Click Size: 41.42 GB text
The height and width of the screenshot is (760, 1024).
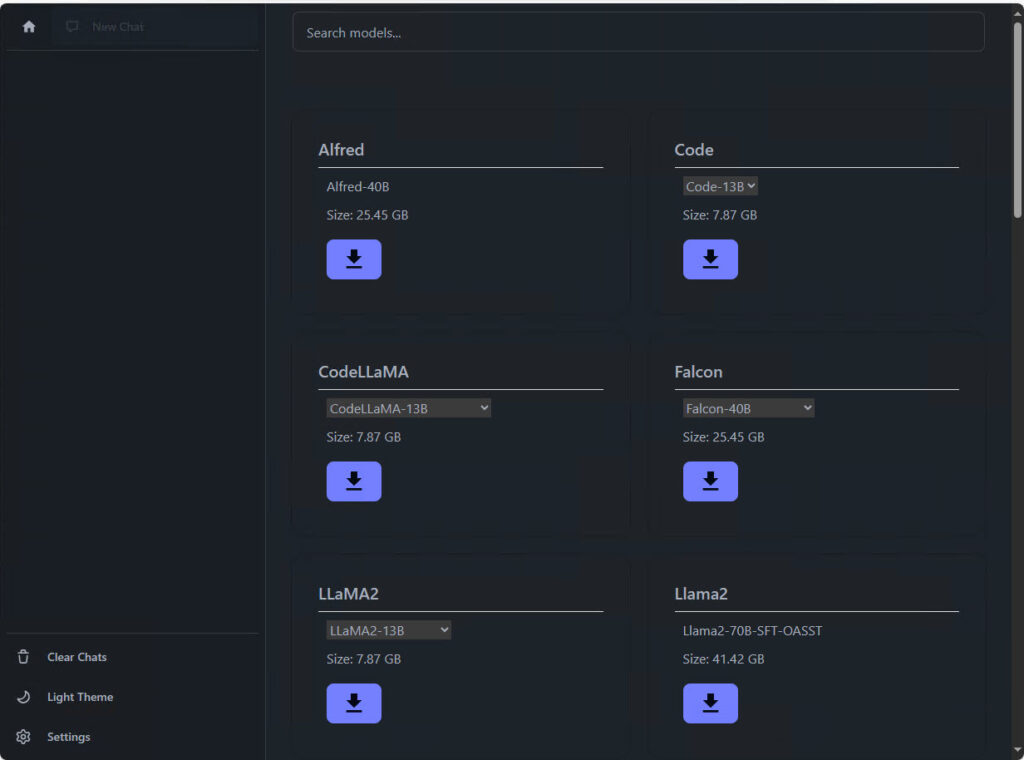724,659
